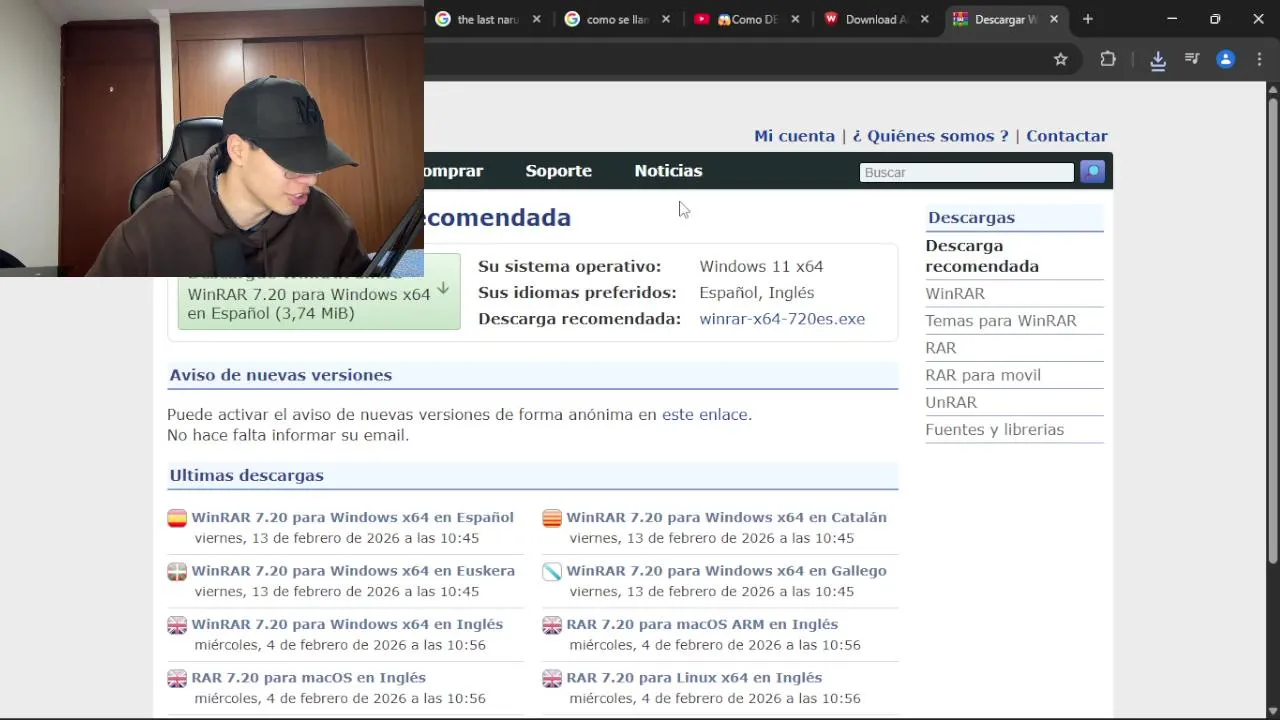Bookmark this page with the star icon
The width and height of the screenshot is (1280, 720).
pos(1061,59)
